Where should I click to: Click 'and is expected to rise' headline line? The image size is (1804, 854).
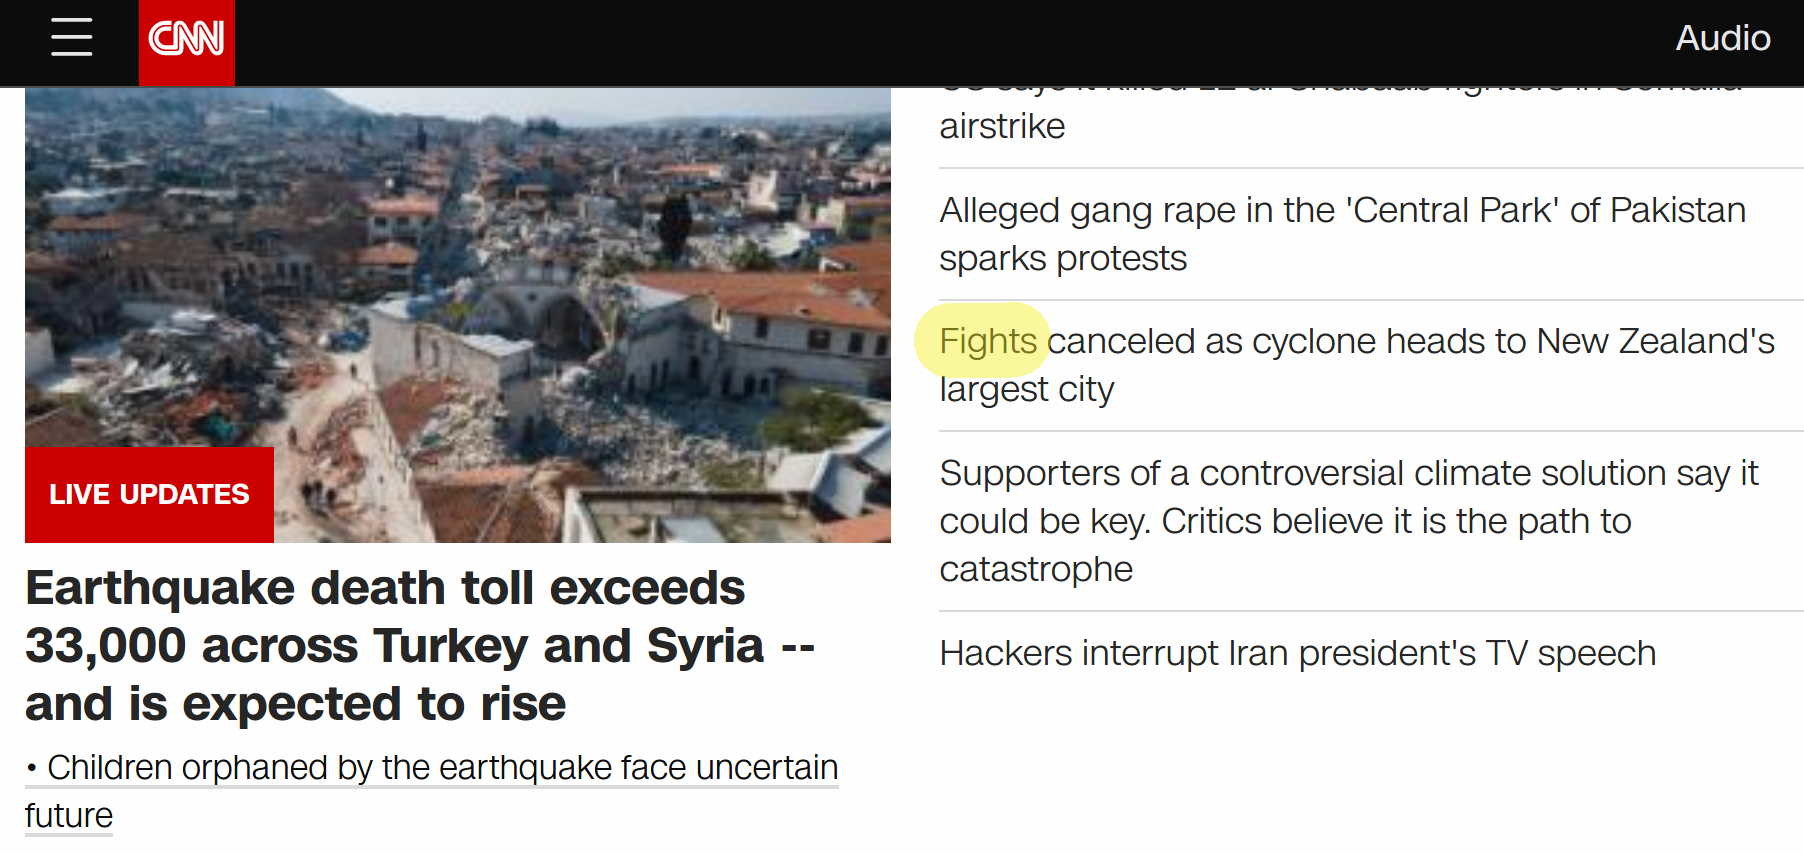(x=295, y=704)
